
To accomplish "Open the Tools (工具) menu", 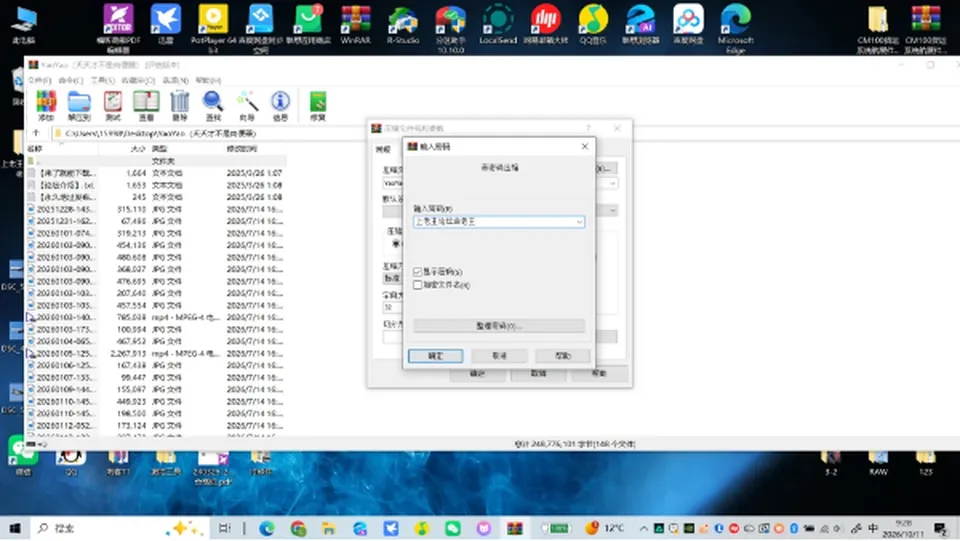I will tap(102, 80).
